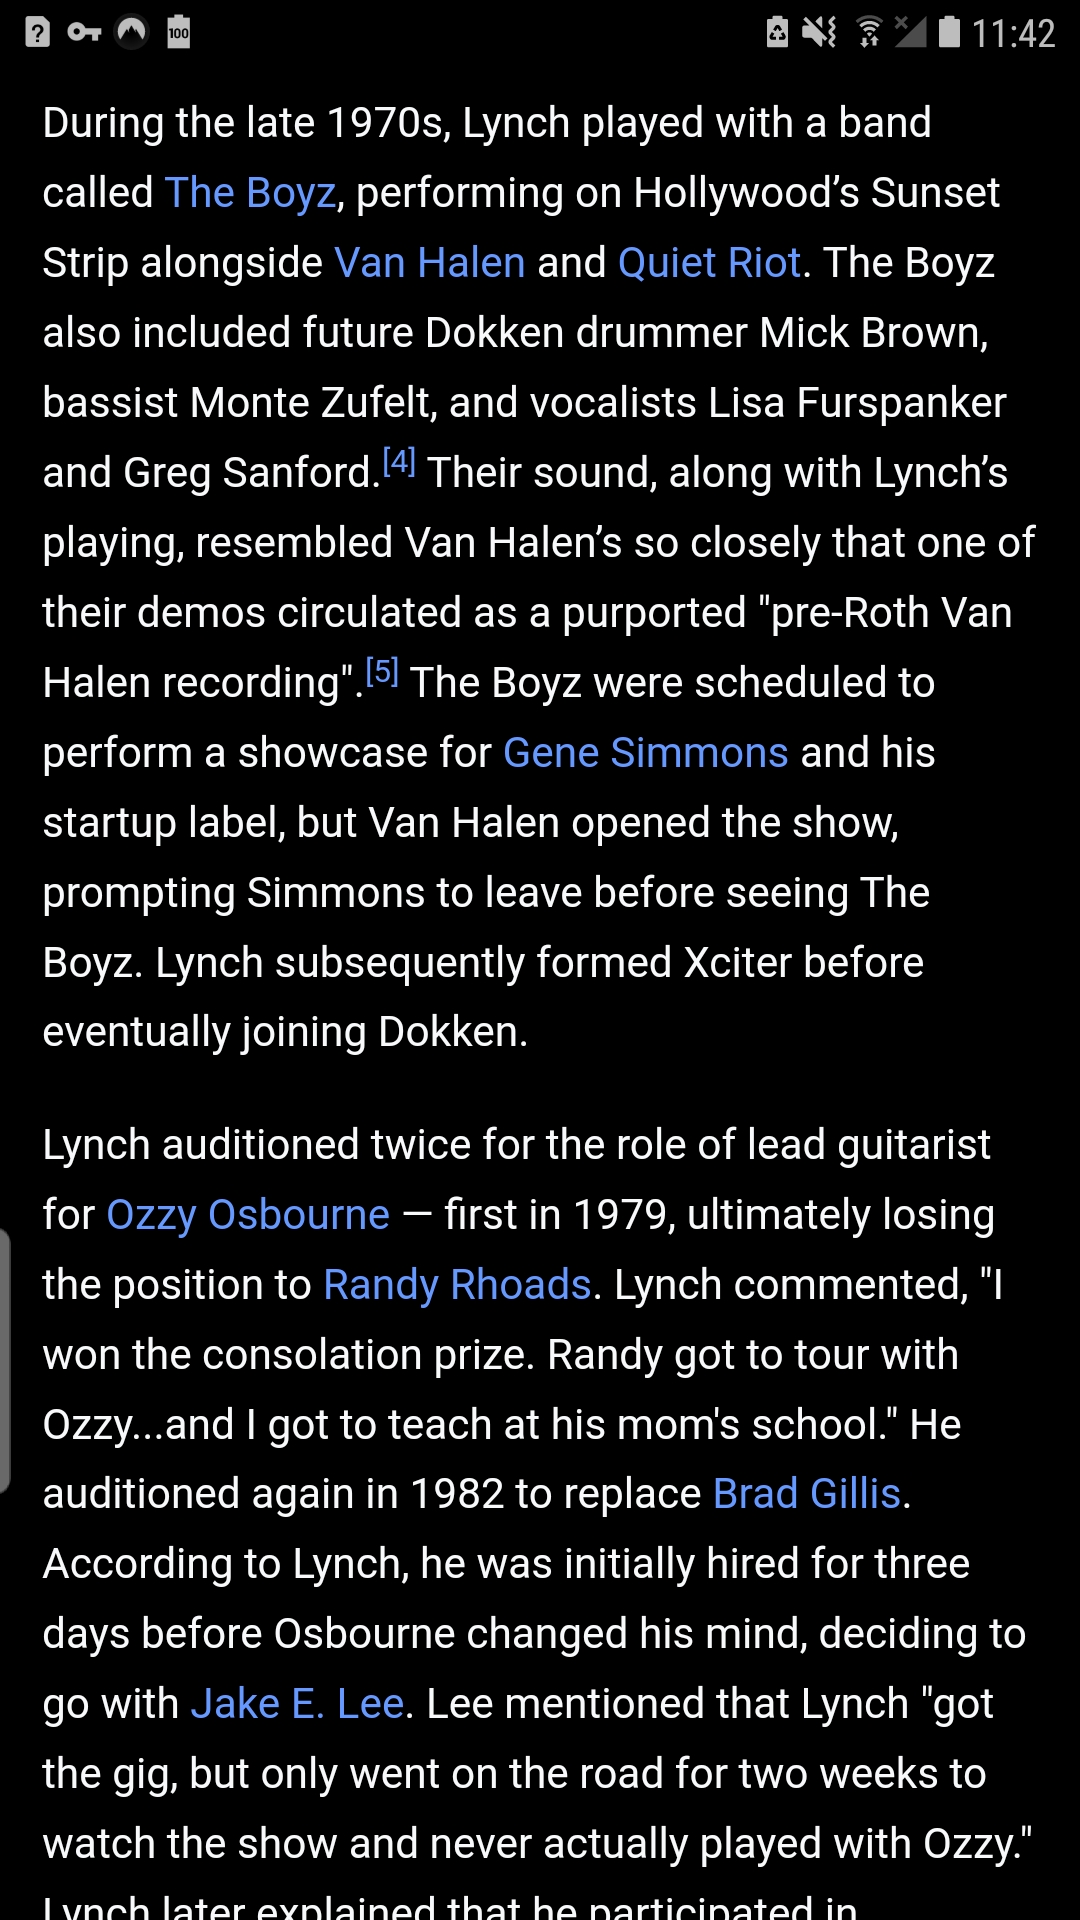The image size is (1080, 1920).
Task: Tap the 11:42 clock in status bar
Action: 1013,34
